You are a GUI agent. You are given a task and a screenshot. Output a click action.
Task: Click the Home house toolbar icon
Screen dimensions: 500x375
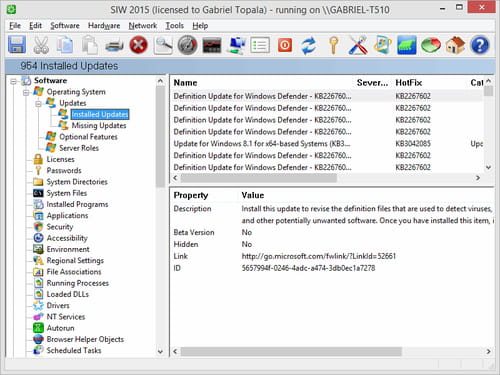[455, 45]
